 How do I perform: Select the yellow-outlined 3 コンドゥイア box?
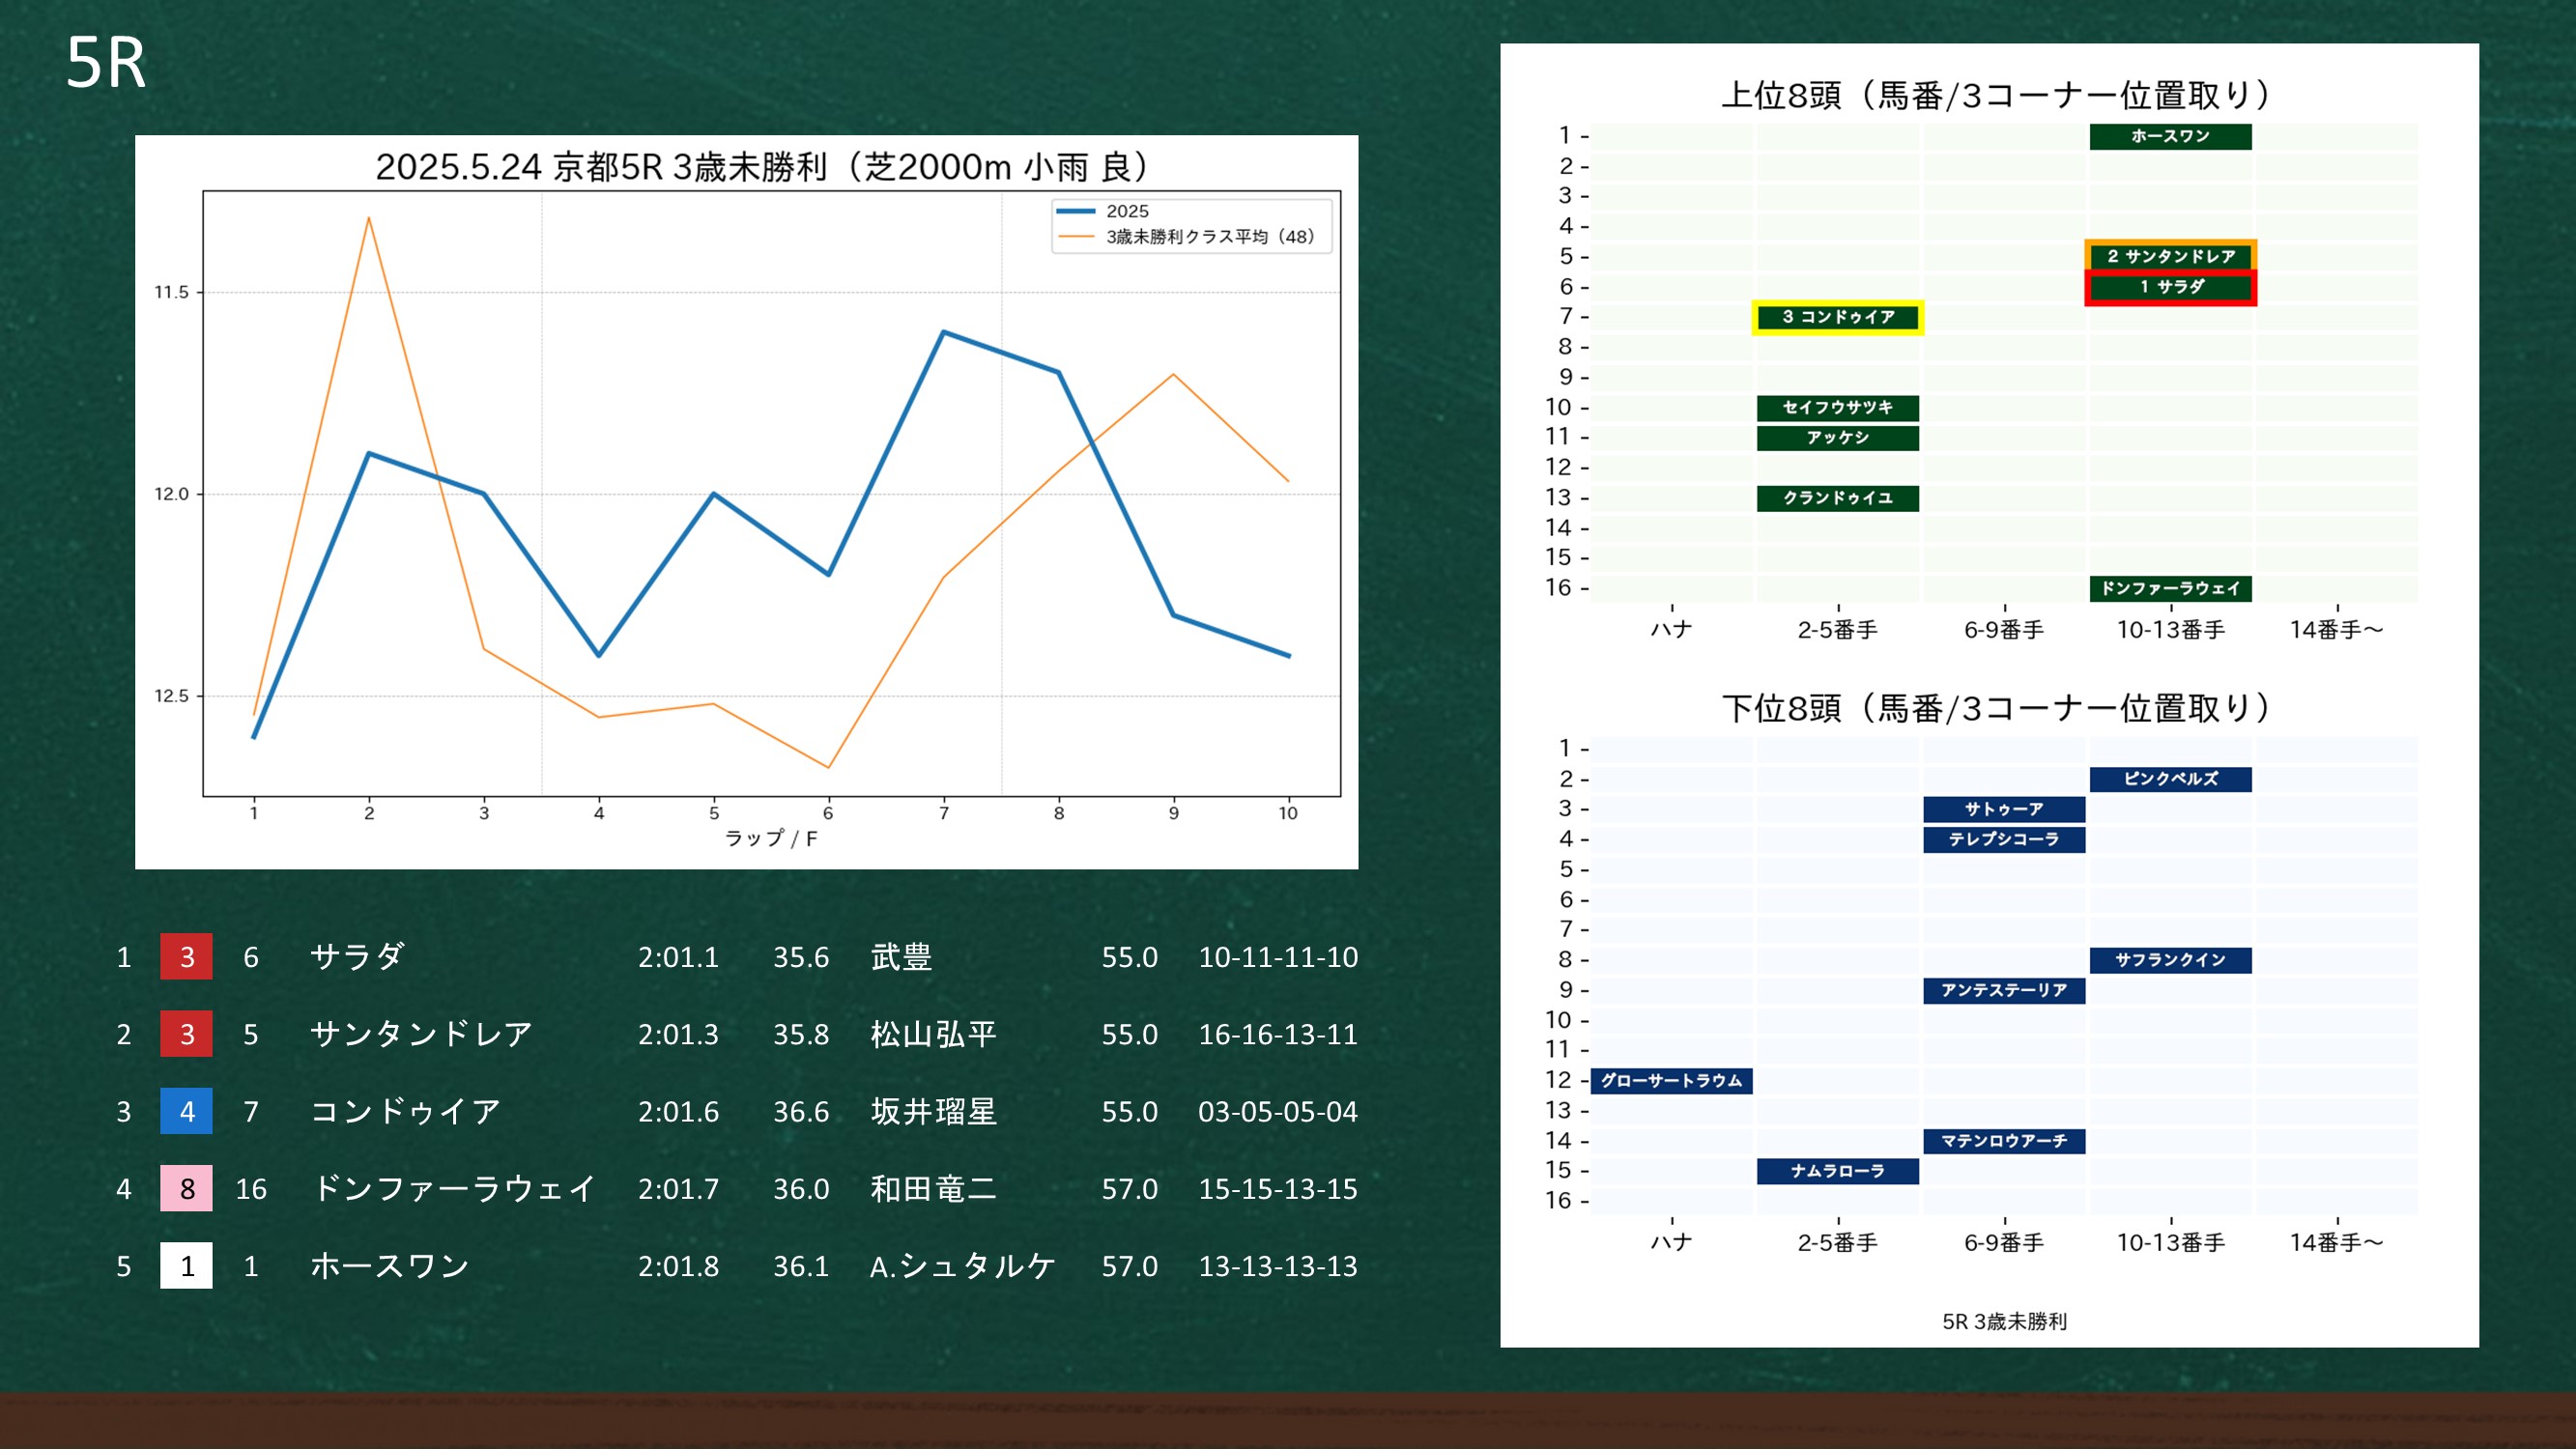pyautogui.click(x=1837, y=317)
